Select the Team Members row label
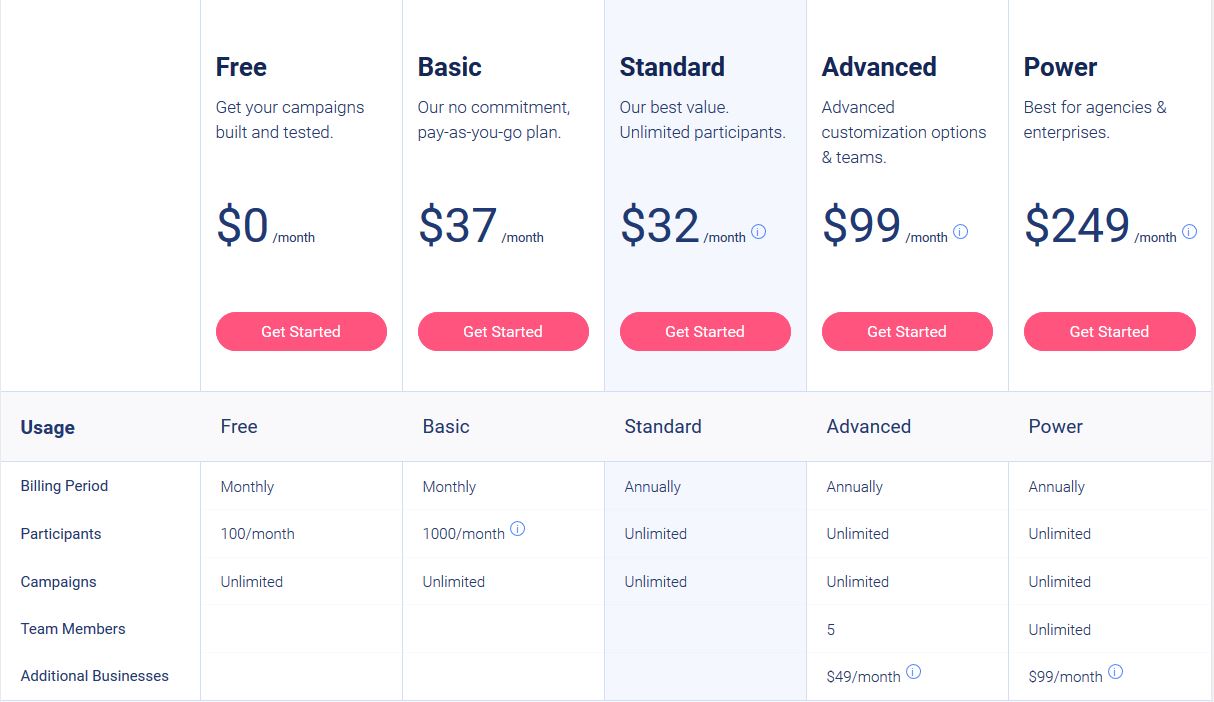Screen dimensions: 1214x702 73,629
